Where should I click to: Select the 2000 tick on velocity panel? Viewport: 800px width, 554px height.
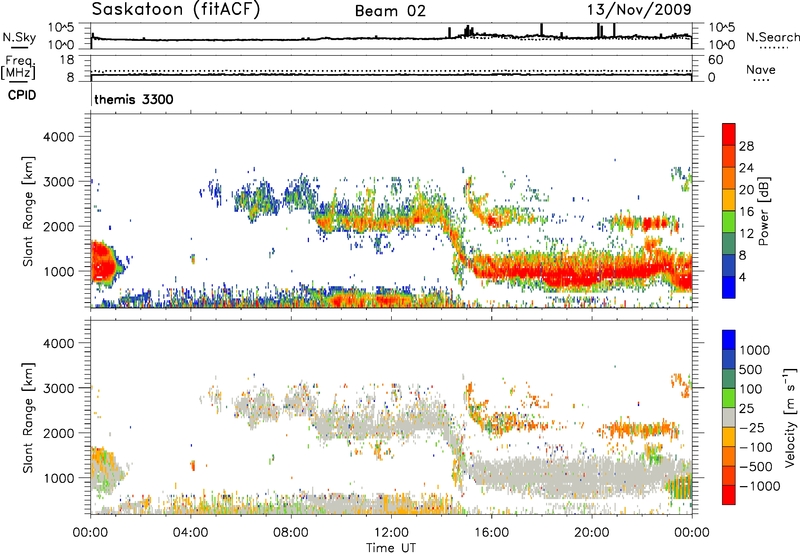[58, 433]
